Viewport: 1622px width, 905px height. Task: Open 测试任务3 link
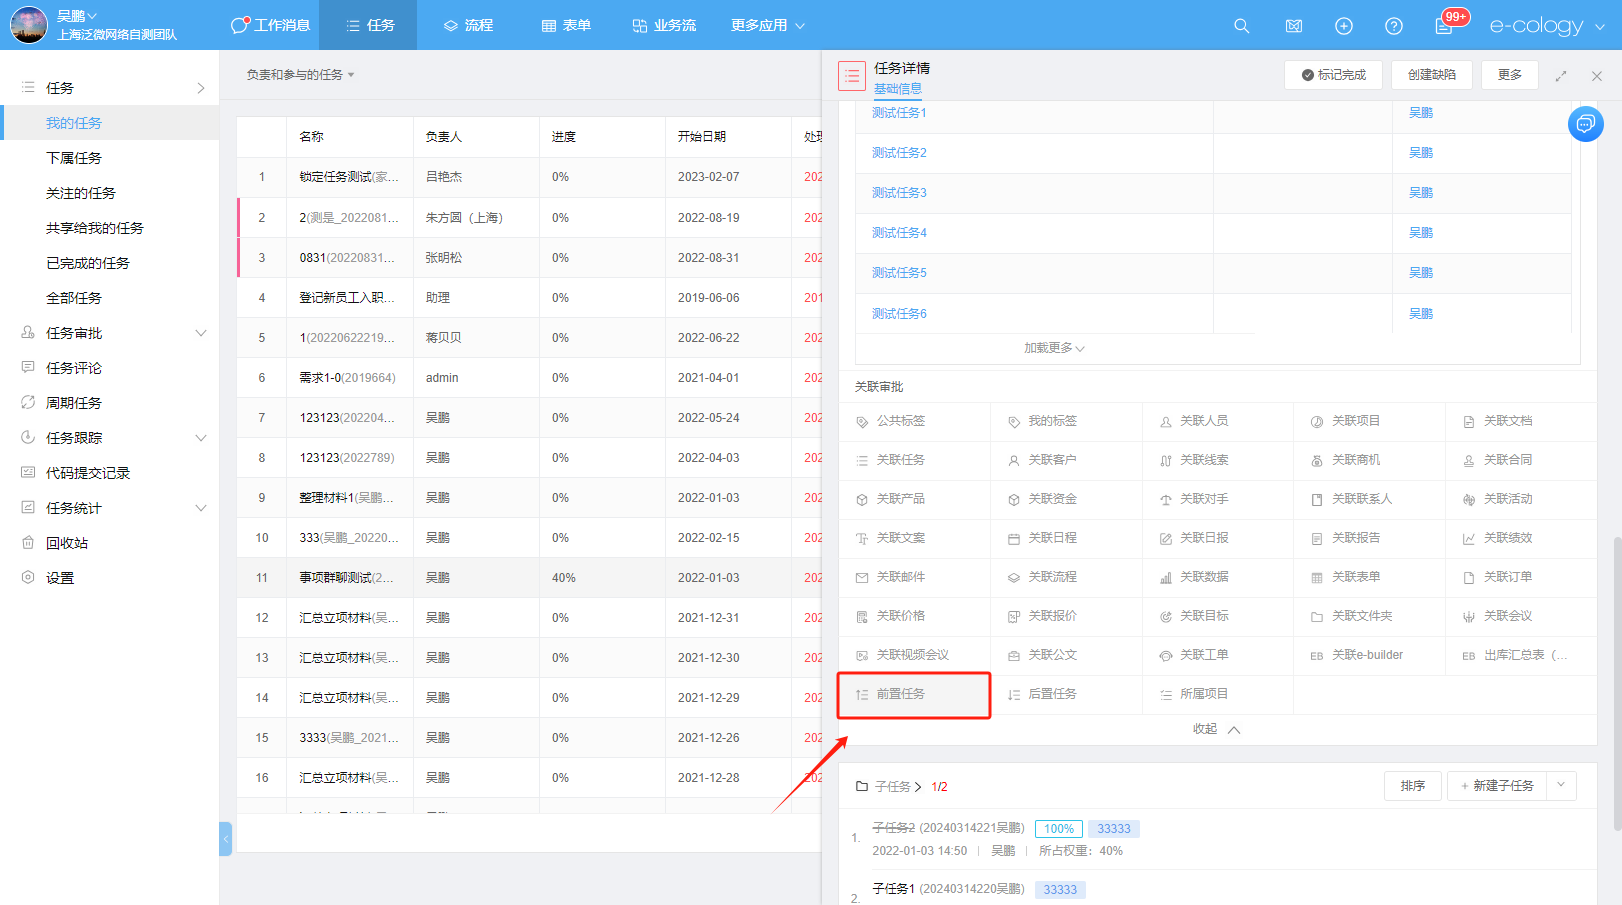(899, 193)
